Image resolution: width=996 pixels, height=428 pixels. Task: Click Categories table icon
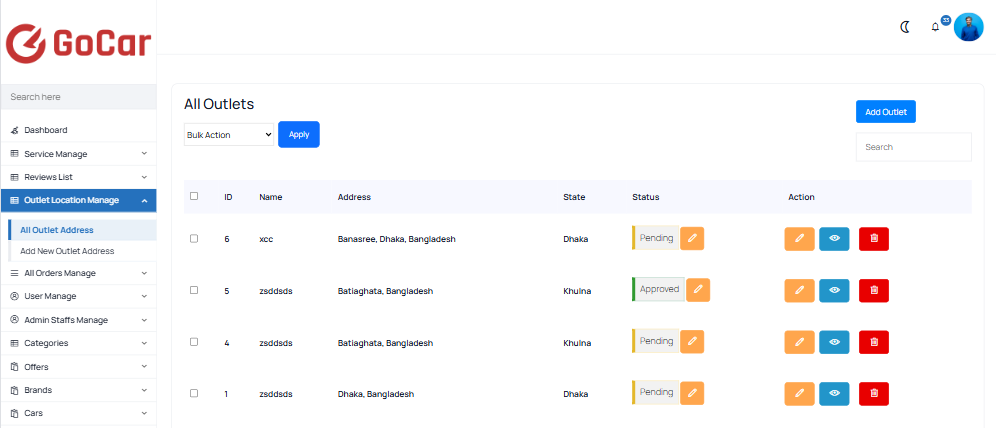point(15,343)
